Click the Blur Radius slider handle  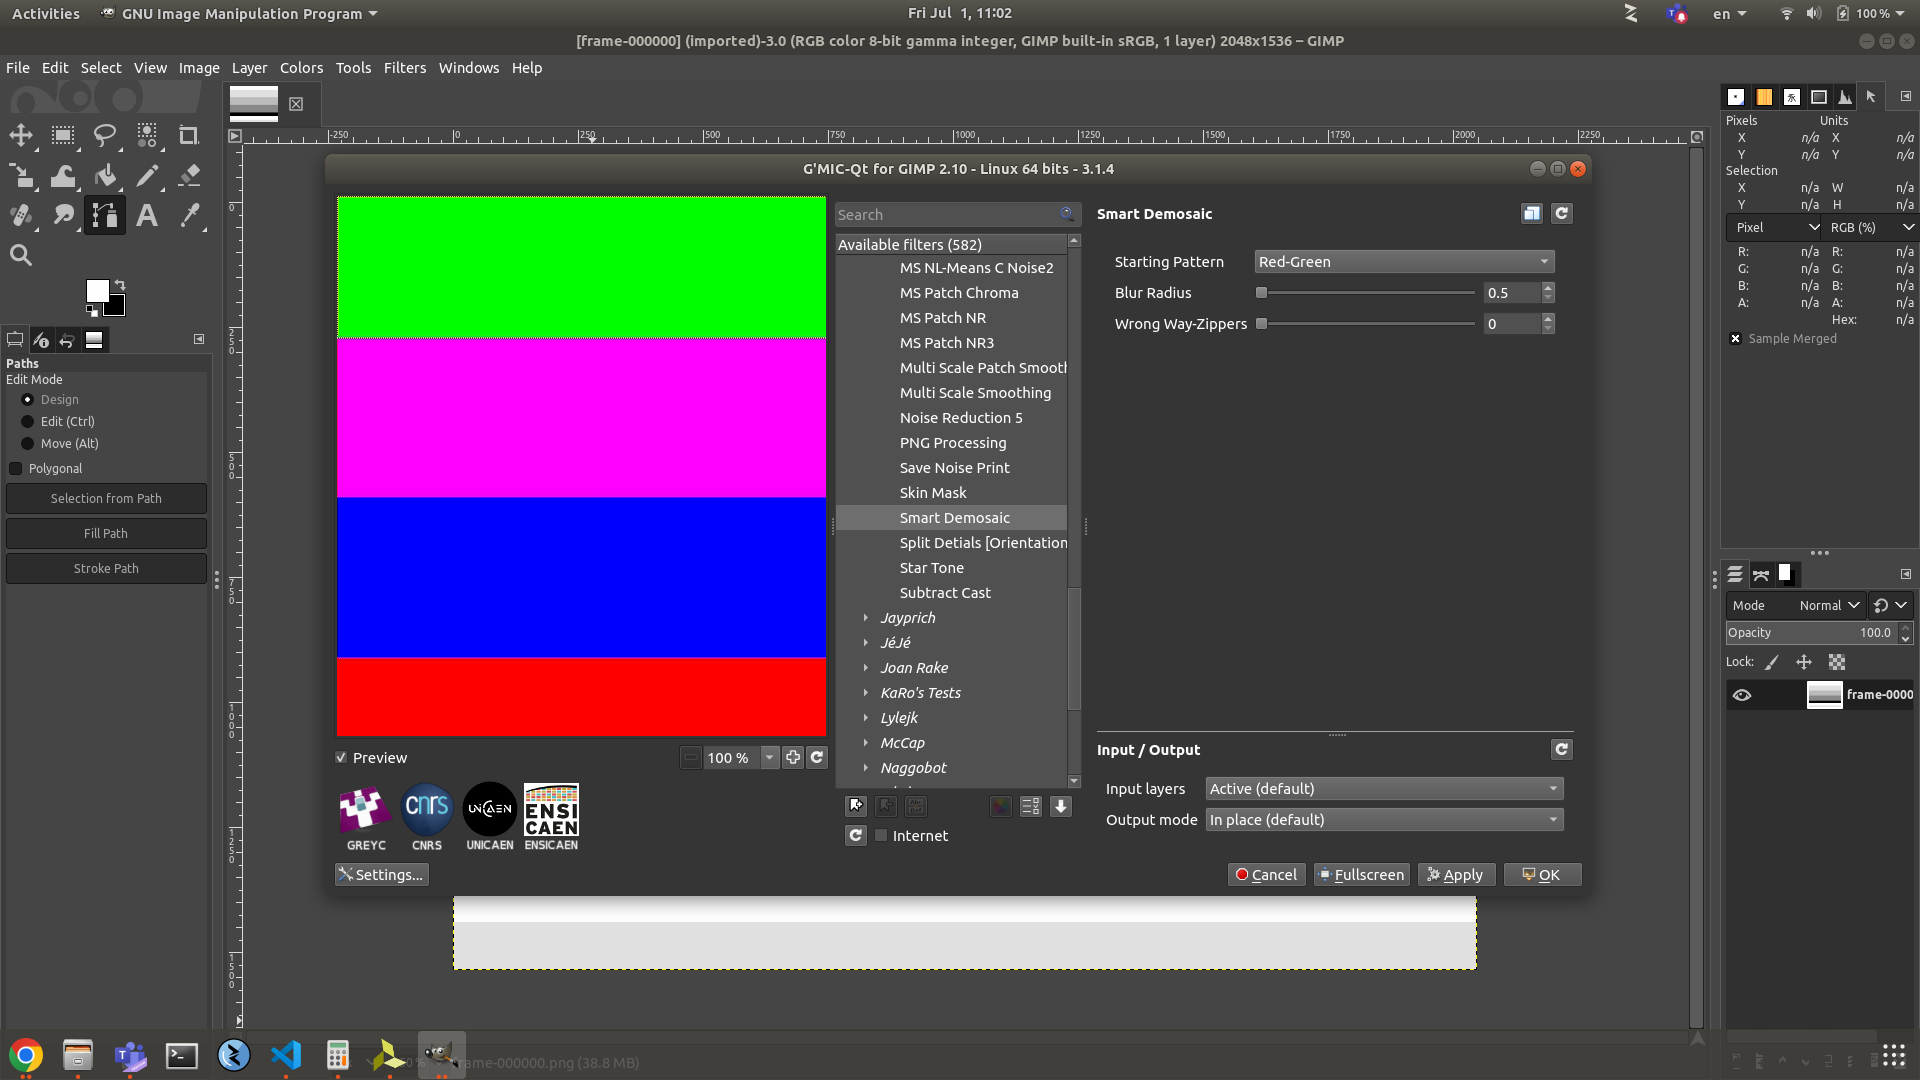[x=1262, y=293]
